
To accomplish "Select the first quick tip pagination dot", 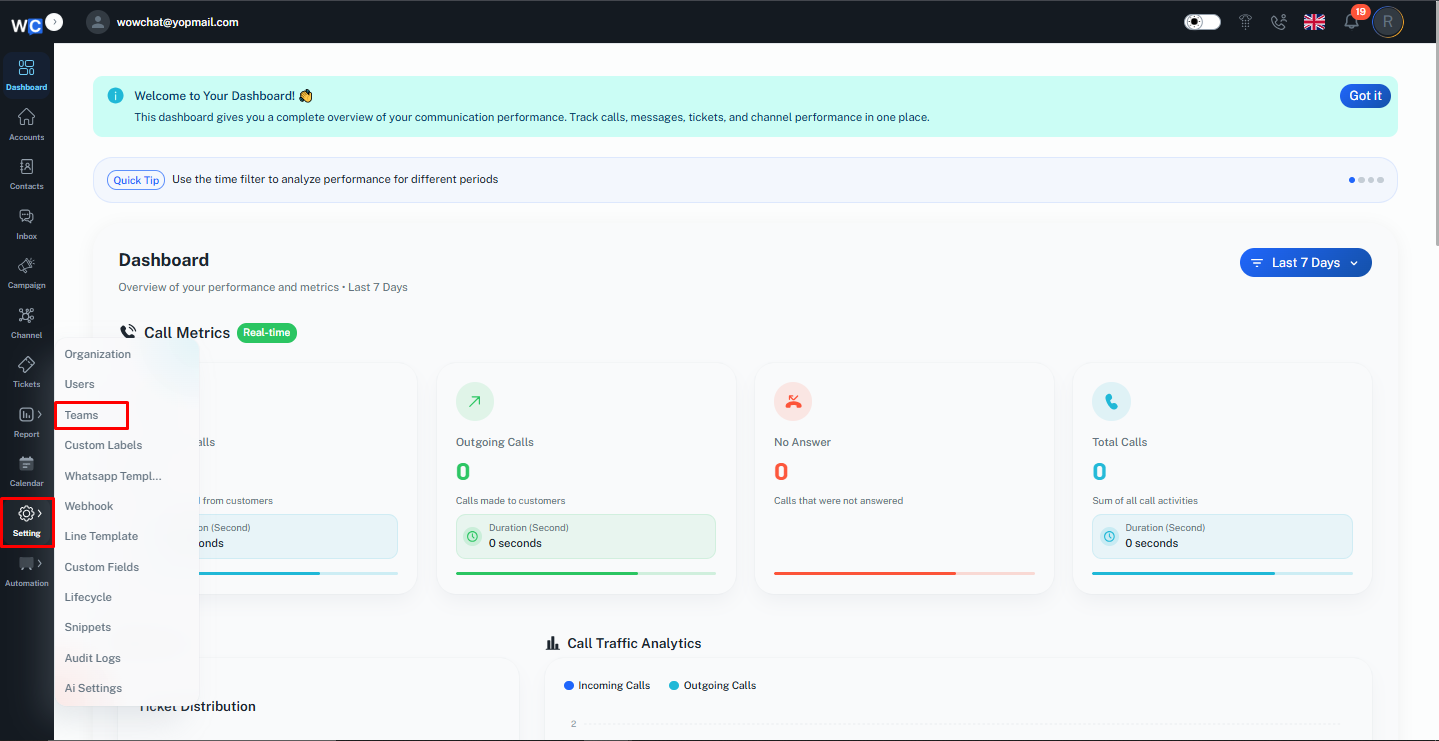I will coord(1352,180).
